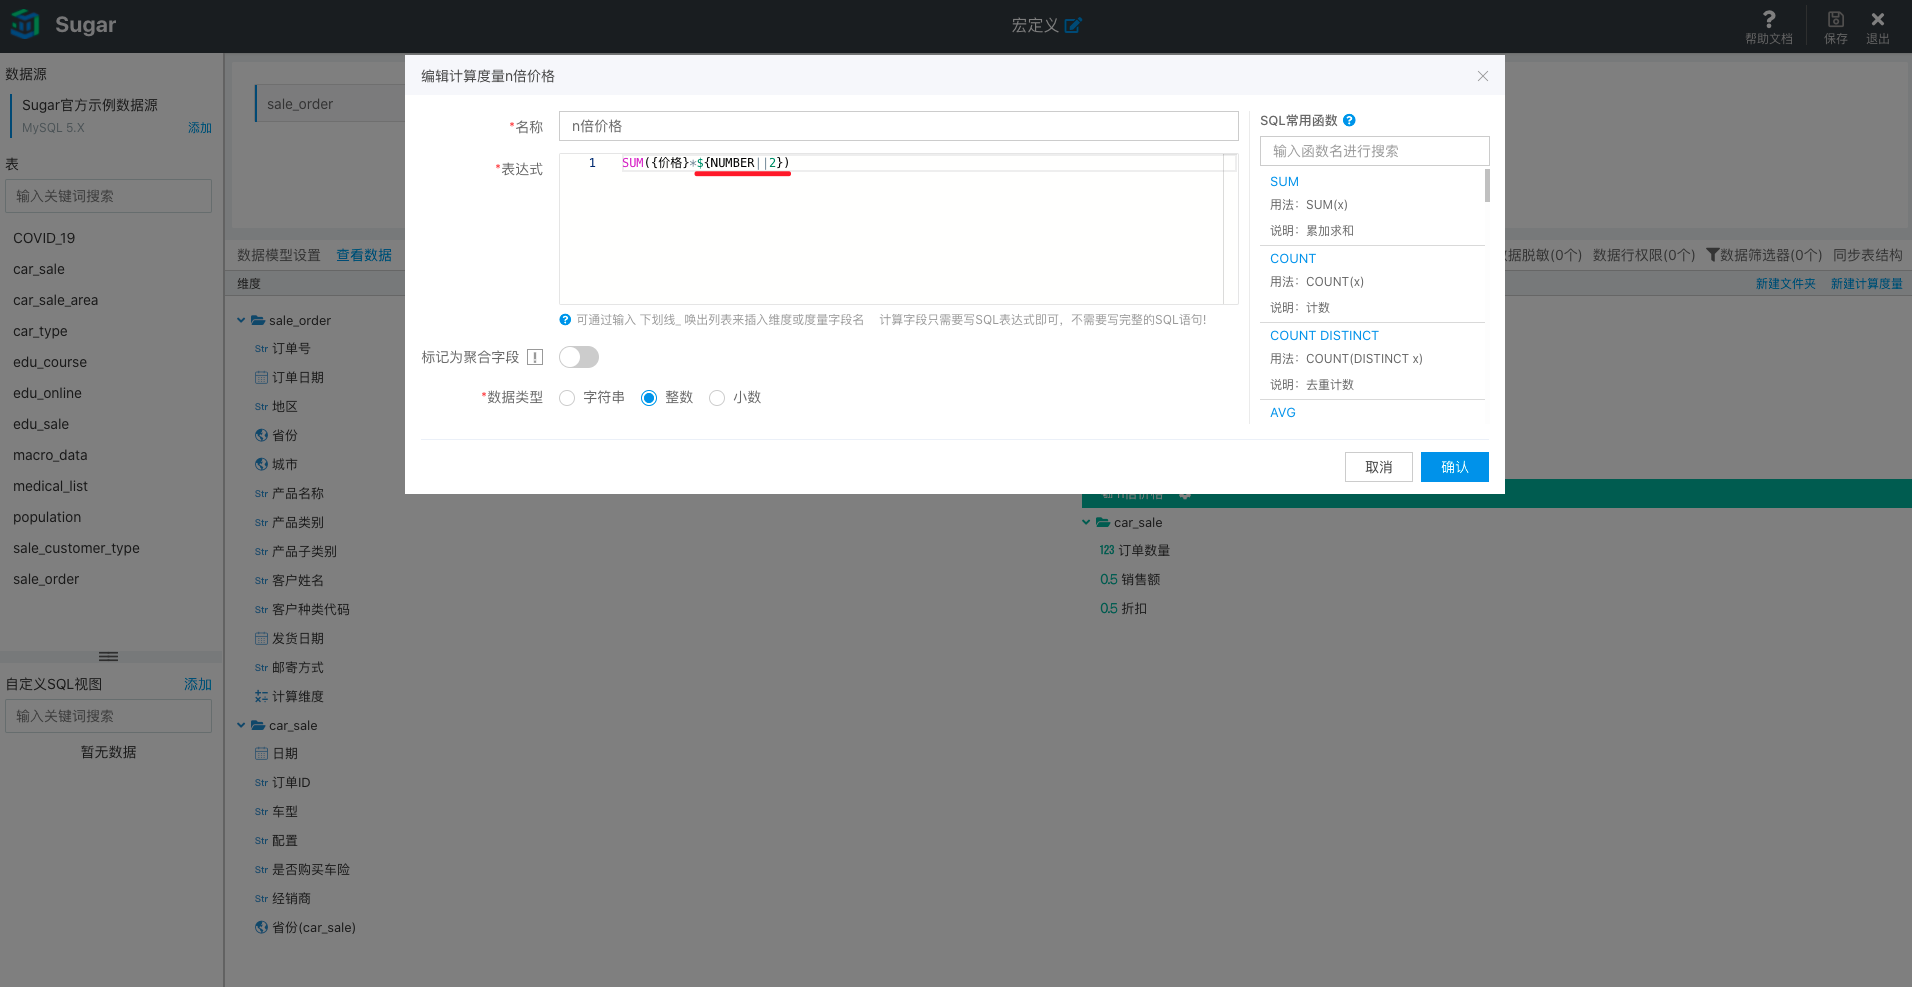Click the function name search input field

tap(1374, 151)
